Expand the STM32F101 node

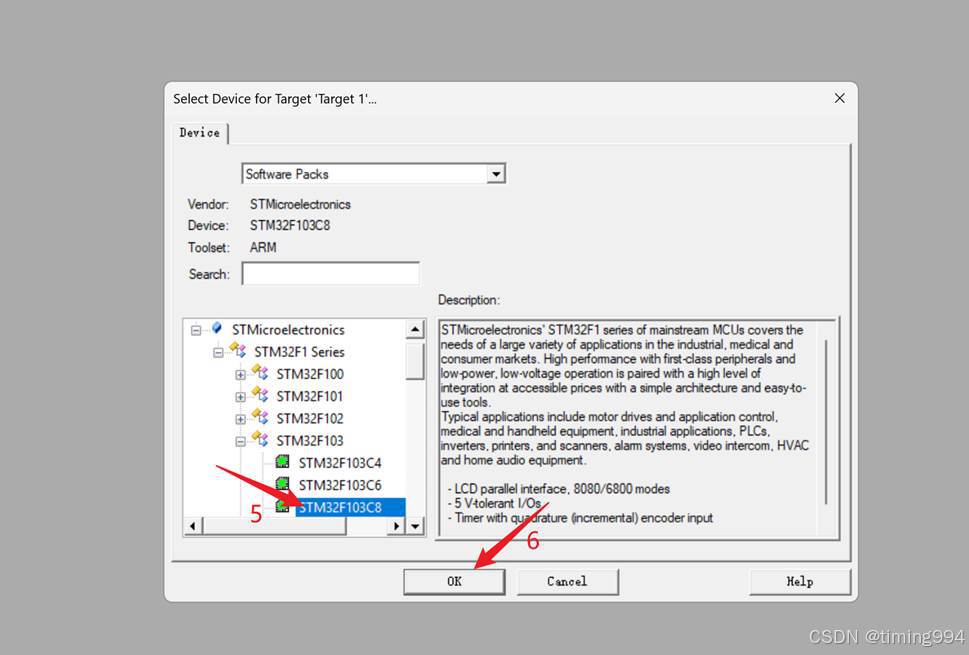[x=240, y=397]
